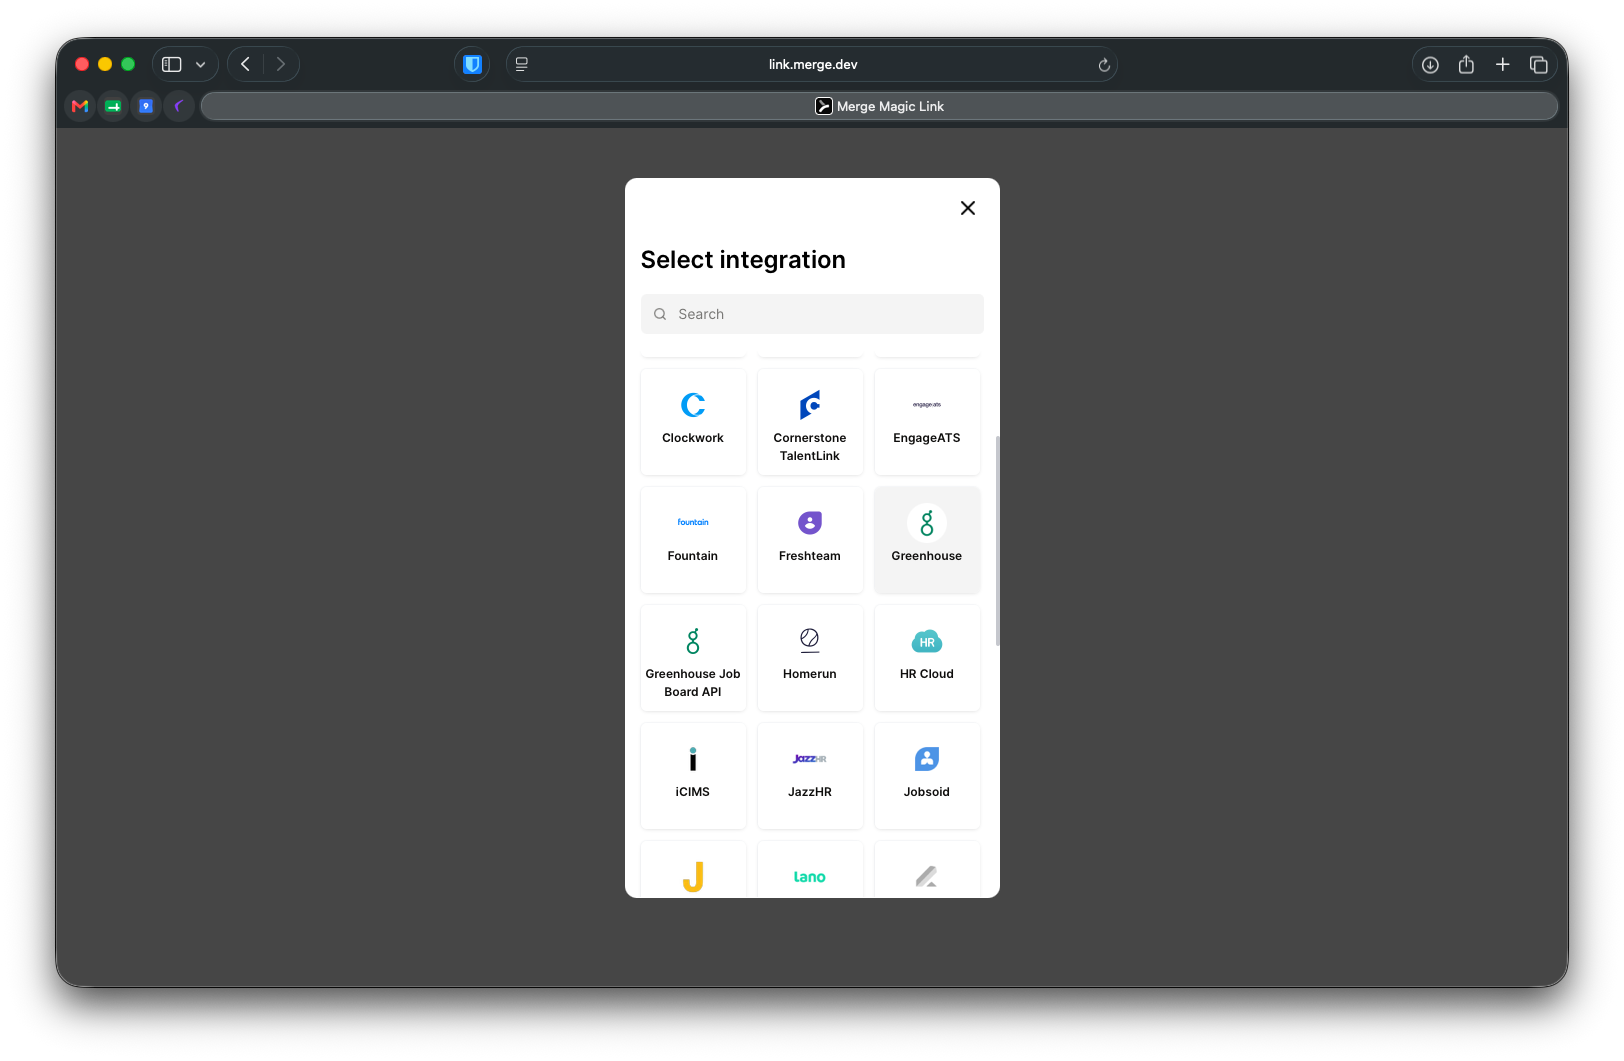
Task: Open Greenhouse Job Board API integration
Action: point(693,658)
